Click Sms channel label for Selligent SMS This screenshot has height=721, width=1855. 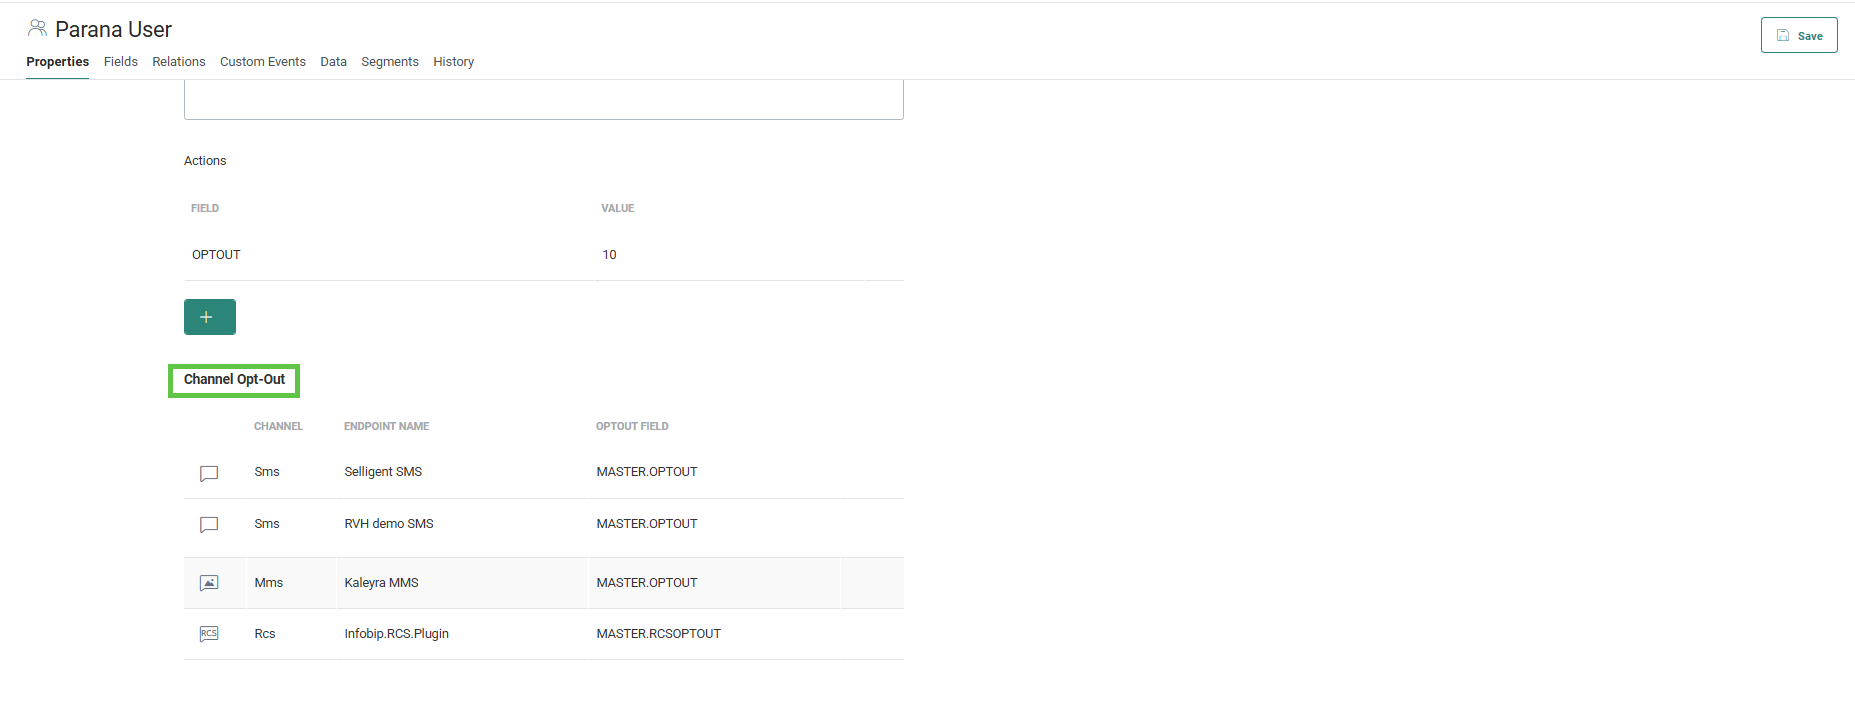tap(267, 472)
